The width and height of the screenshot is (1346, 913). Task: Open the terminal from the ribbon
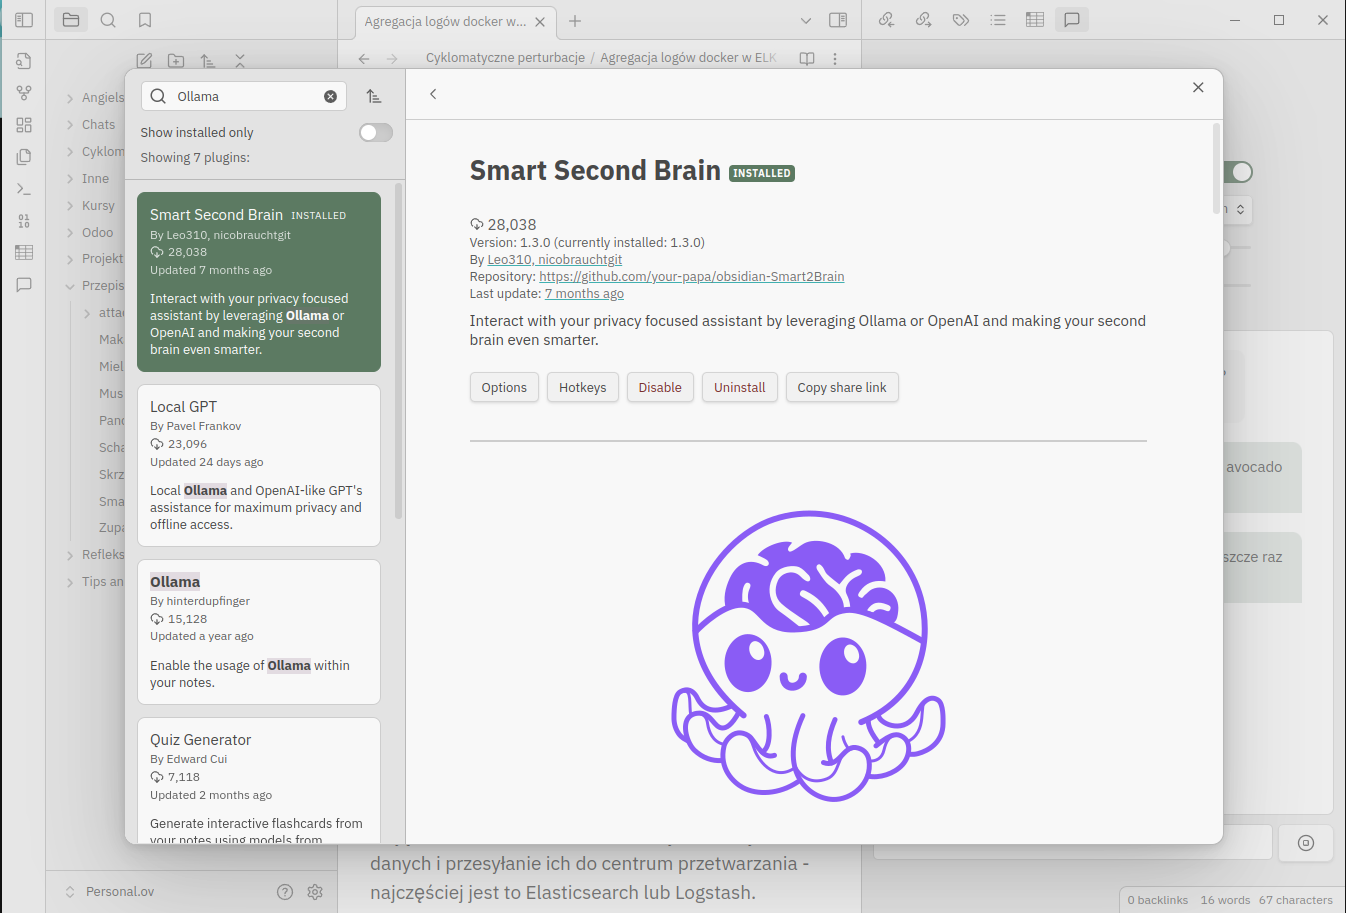pyautogui.click(x=24, y=189)
